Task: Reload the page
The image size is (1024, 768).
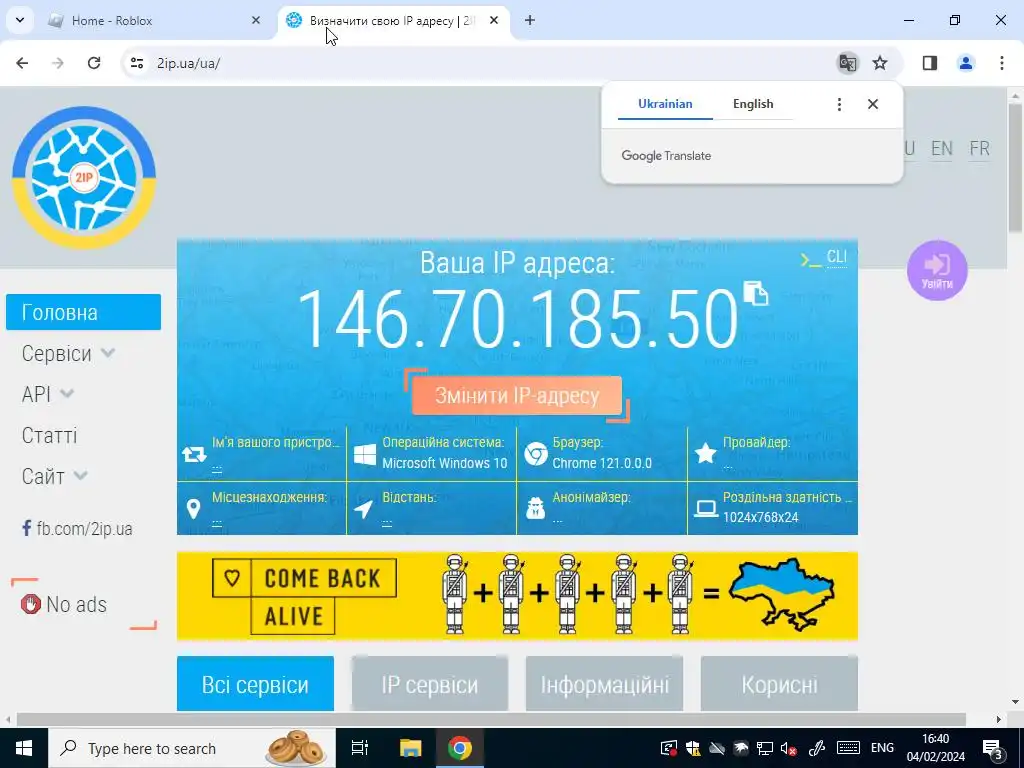Action: coord(94,63)
